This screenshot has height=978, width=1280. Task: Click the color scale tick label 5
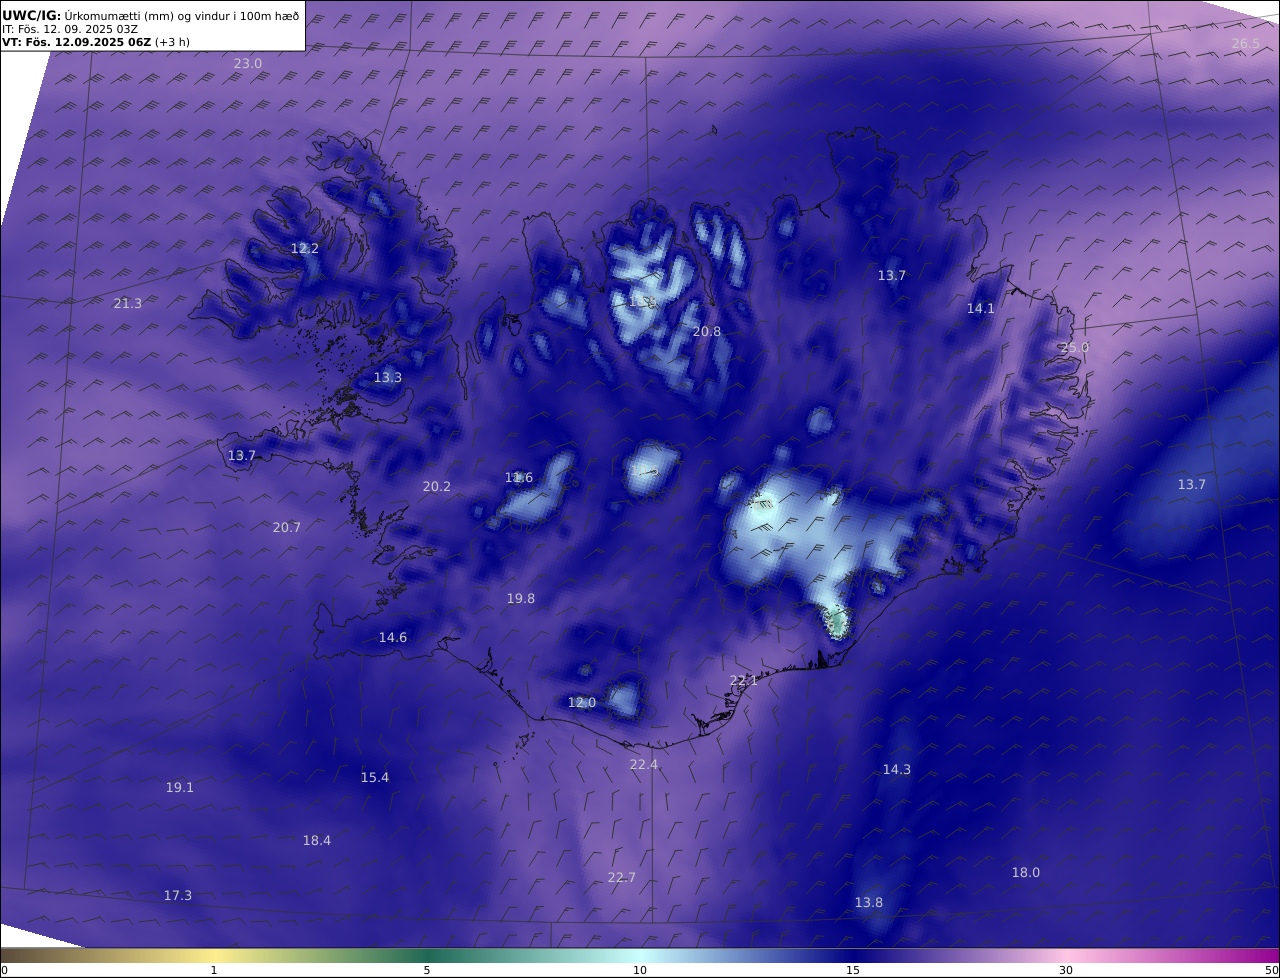tap(427, 970)
